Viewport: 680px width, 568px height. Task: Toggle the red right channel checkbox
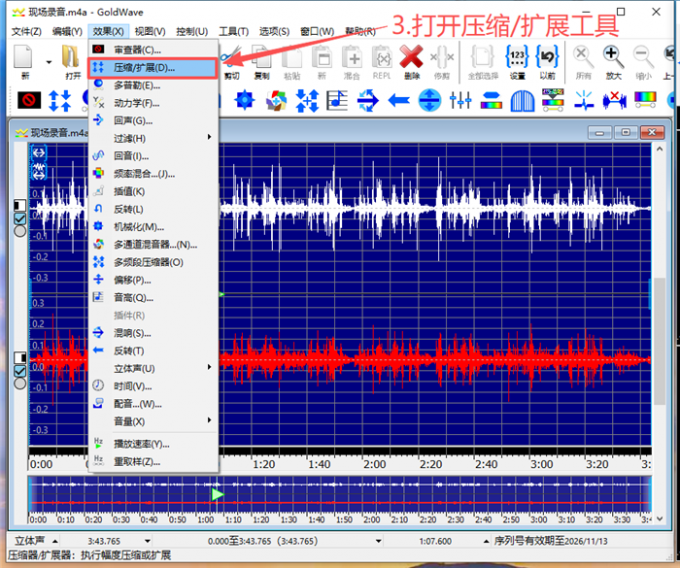[x=19, y=371]
